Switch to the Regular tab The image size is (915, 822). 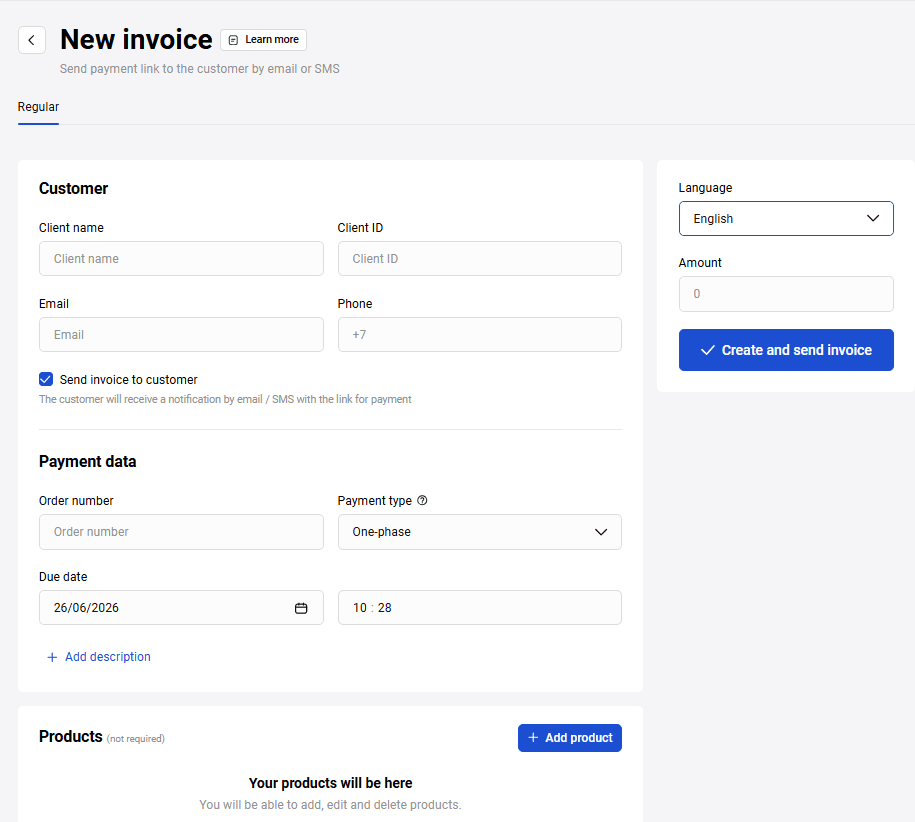tap(38, 107)
